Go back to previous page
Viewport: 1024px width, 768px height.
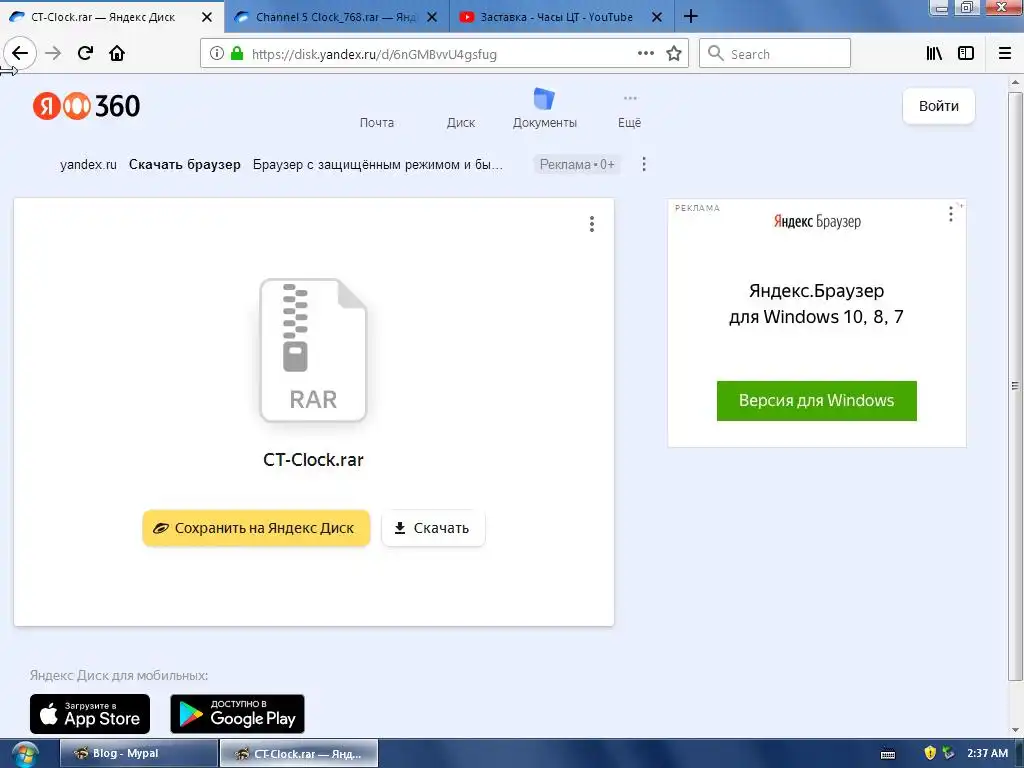coord(20,53)
